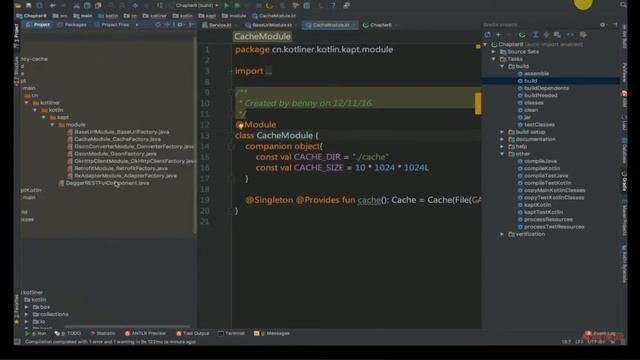Click the tool window toggle icon in the bottom-left corner
The width and height of the screenshot is (640, 360).
pos(17,342)
